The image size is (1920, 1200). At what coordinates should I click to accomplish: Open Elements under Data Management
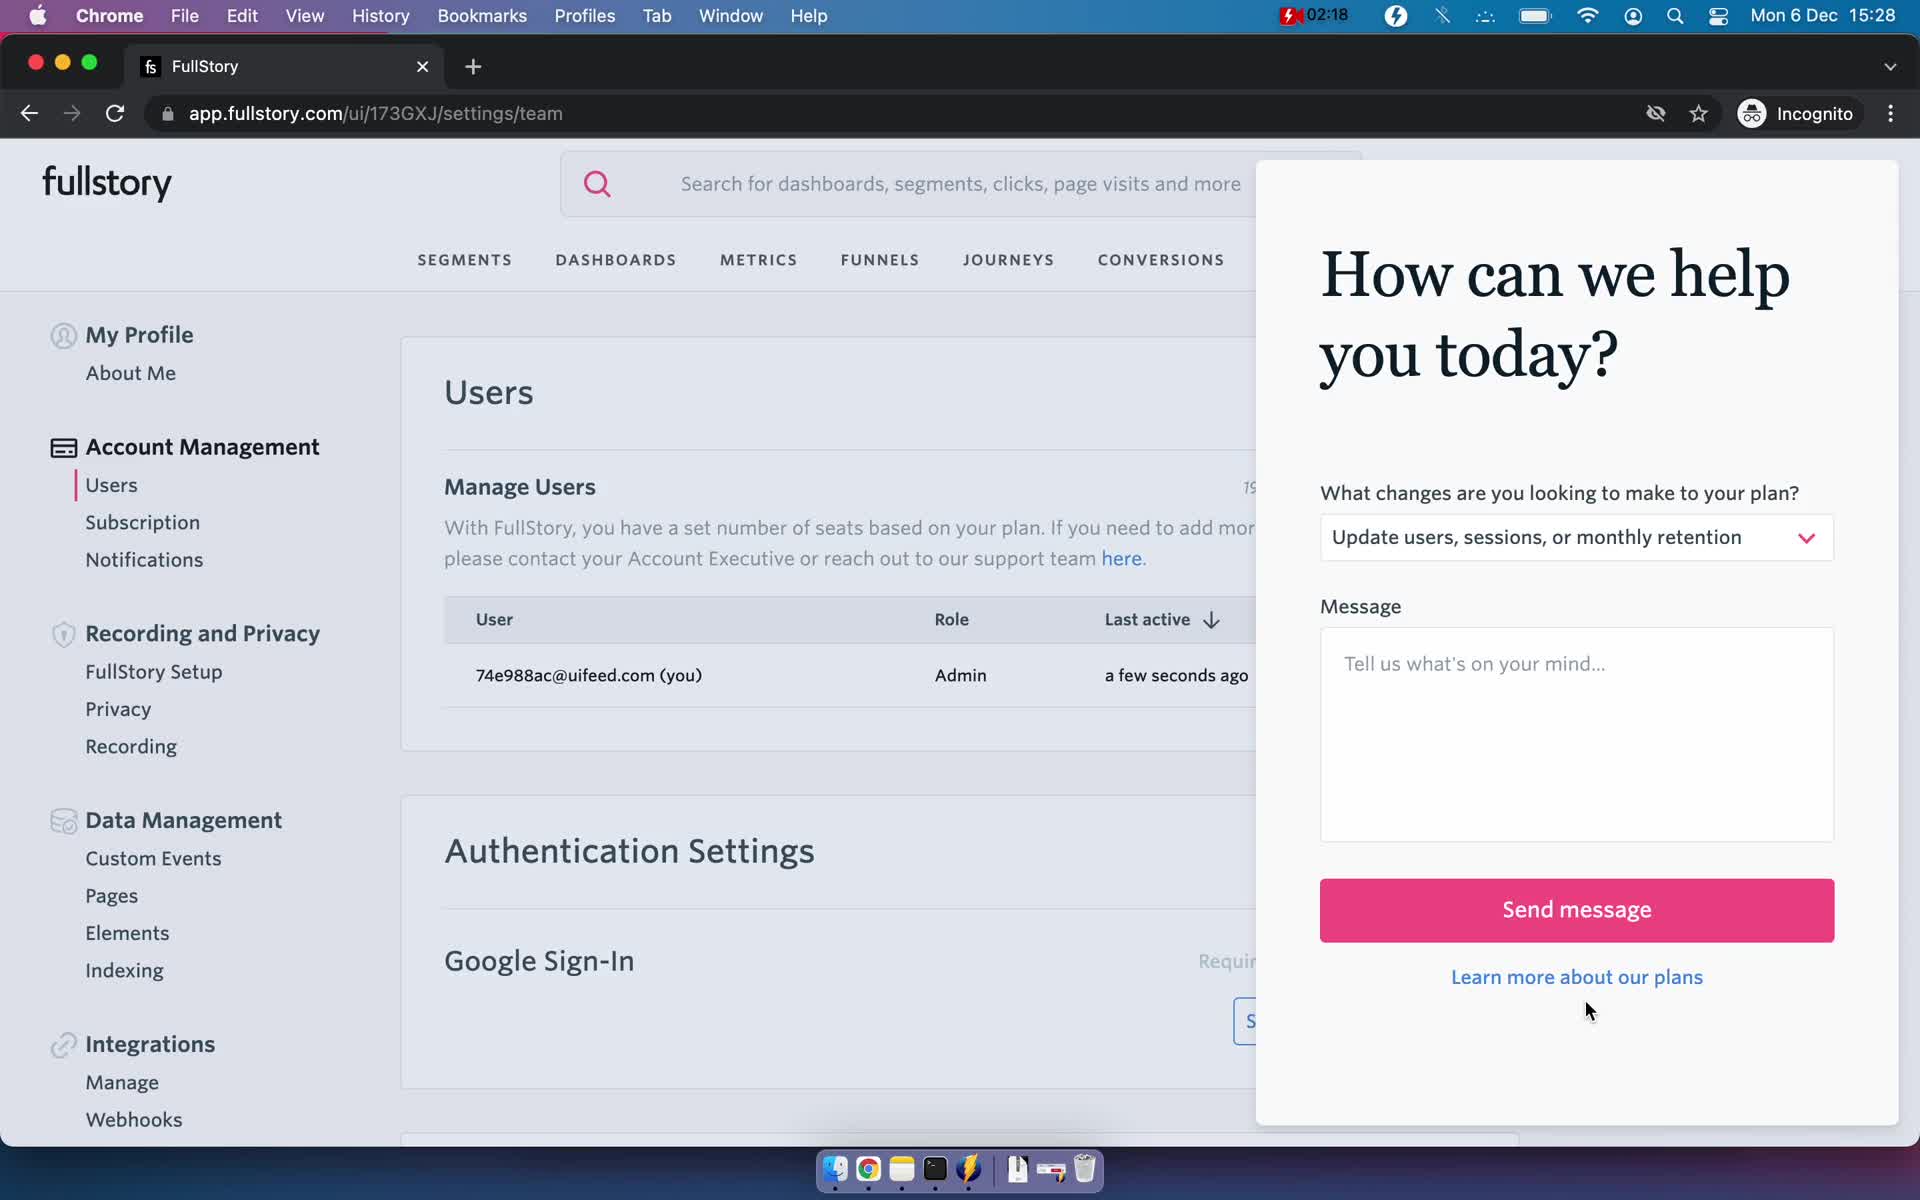(127, 933)
